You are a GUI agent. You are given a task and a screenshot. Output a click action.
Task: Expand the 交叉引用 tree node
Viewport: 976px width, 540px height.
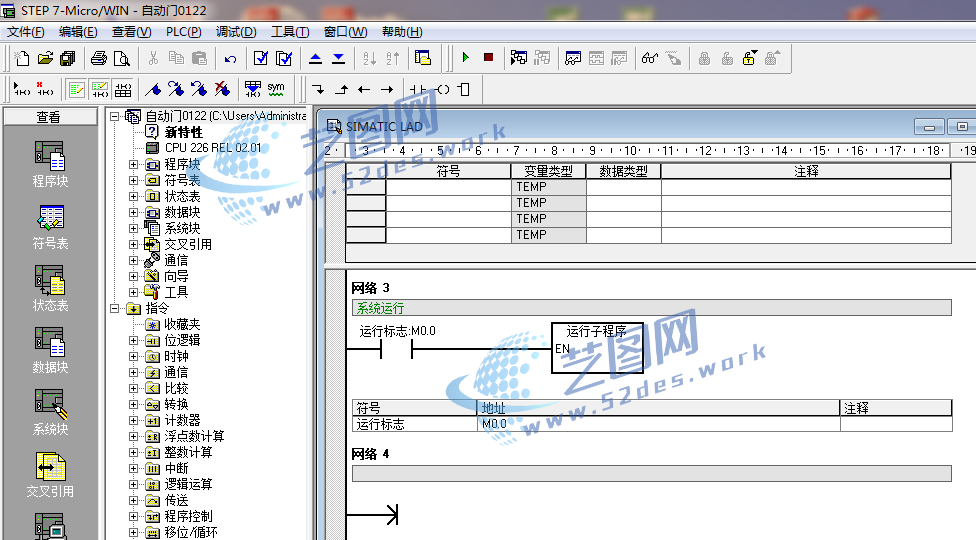click(133, 244)
